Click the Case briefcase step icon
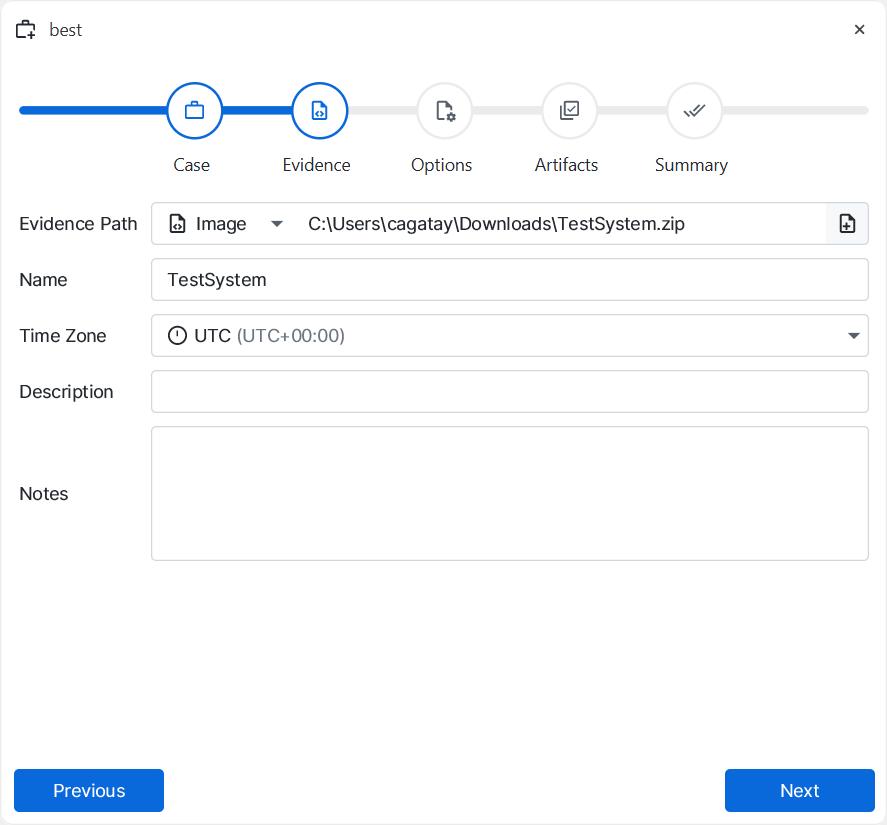The width and height of the screenshot is (887, 825). point(194,110)
